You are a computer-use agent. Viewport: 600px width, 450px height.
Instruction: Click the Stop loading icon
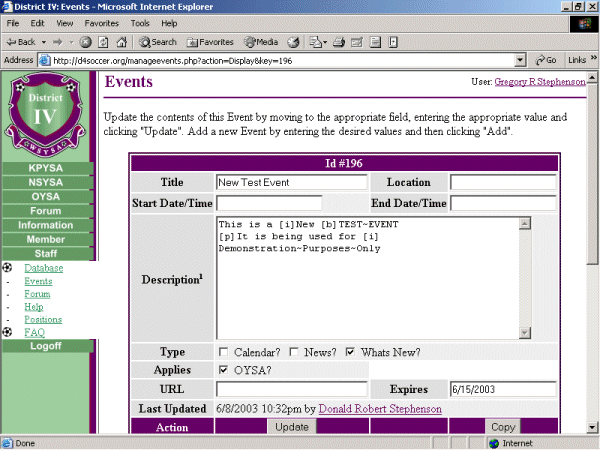pos(86,42)
